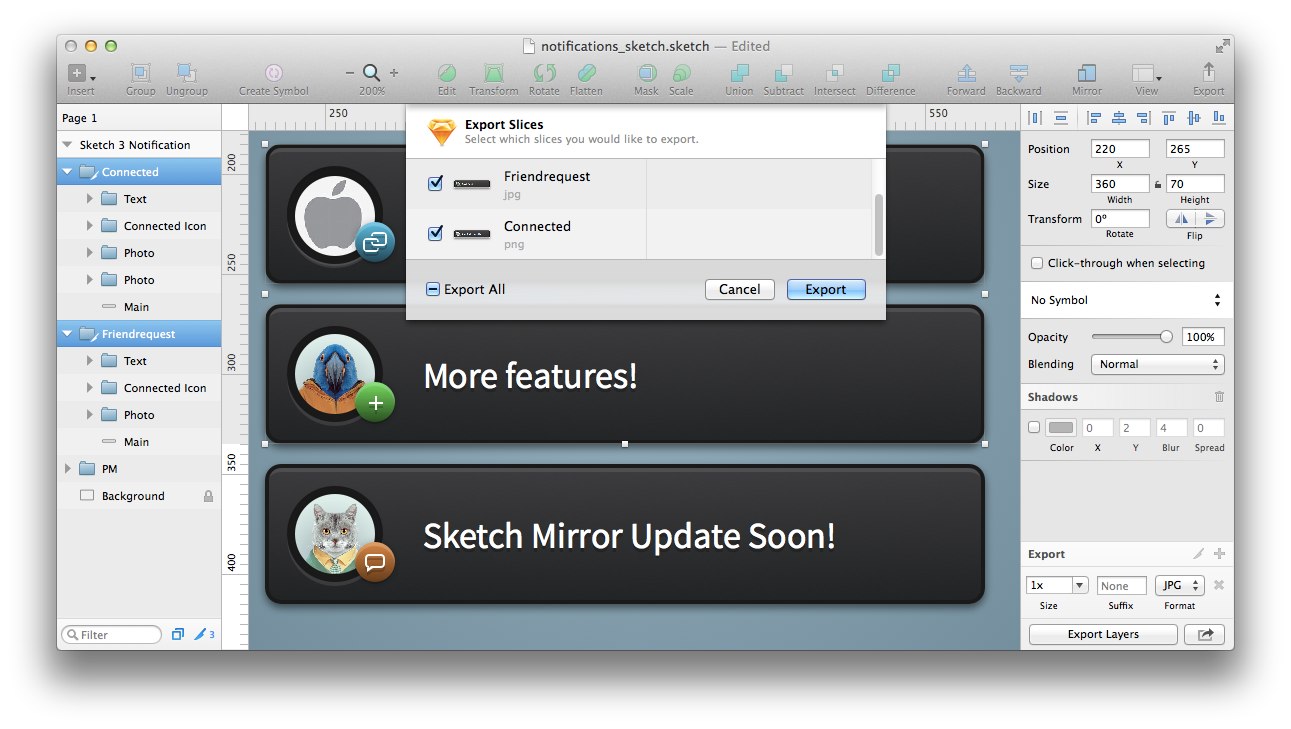This screenshot has height=729, width=1291.
Task: Click the share button beside Export Layers
Action: 1204,634
